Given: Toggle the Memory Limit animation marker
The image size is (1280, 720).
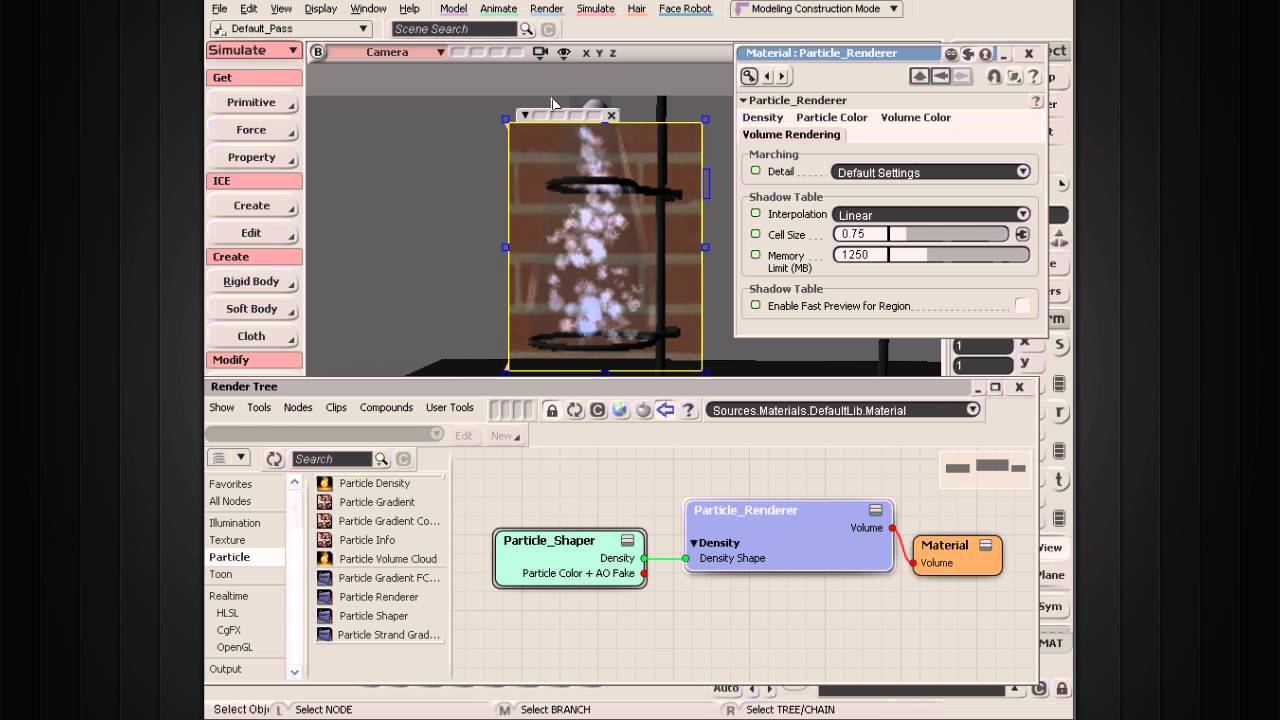Looking at the screenshot, I should (755, 254).
